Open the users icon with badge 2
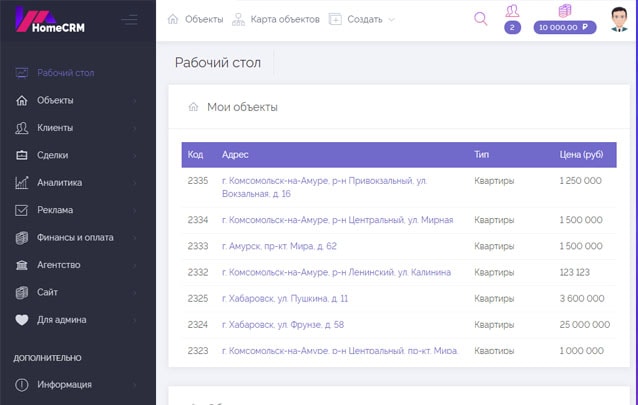 point(512,11)
